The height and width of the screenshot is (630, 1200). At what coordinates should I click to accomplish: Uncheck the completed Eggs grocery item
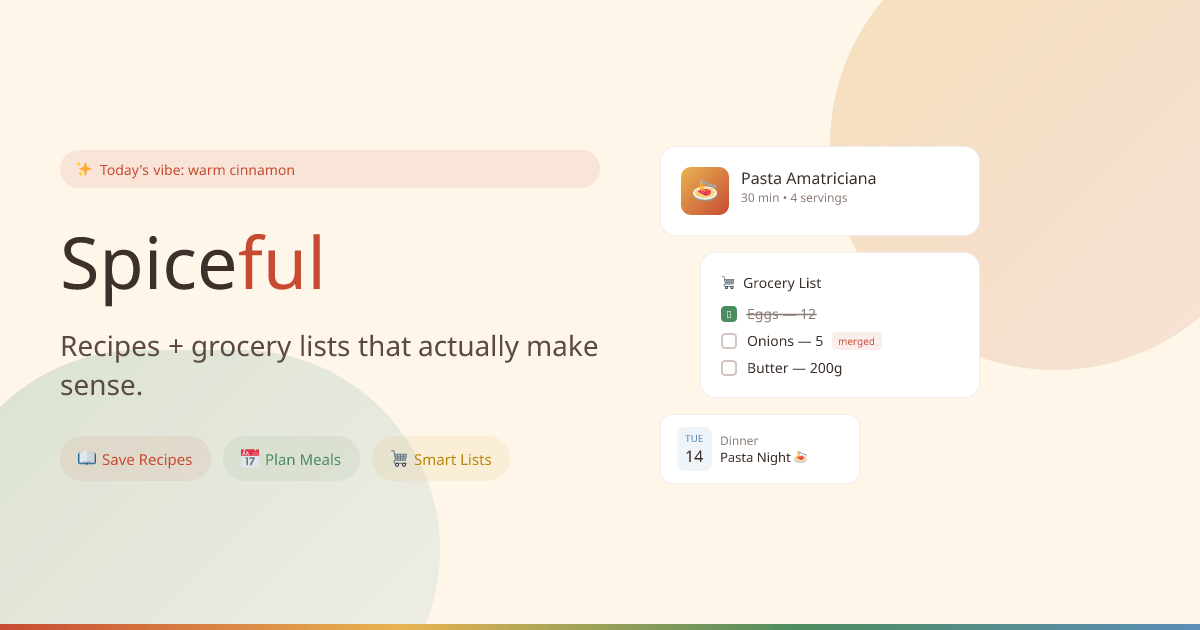click(728, 313)
